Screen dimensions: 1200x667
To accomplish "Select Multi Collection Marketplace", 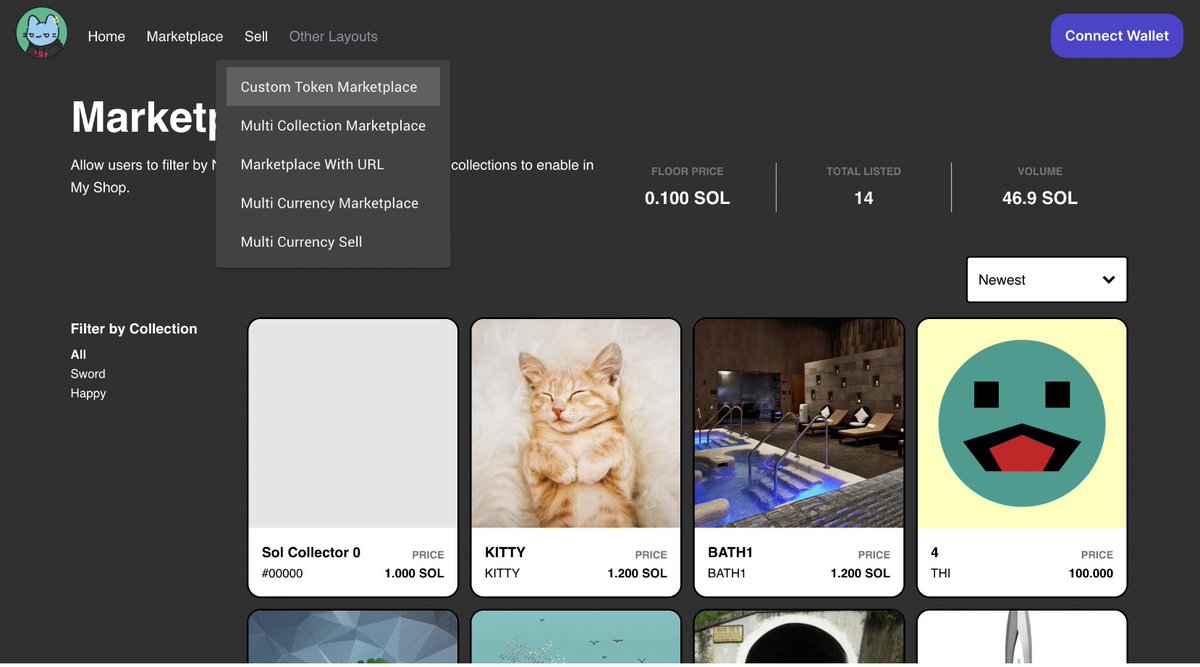I will 333,125.
